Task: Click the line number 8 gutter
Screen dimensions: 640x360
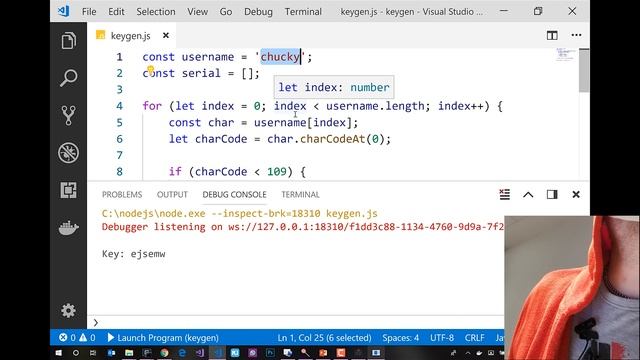Action: [x=119, y=171]
